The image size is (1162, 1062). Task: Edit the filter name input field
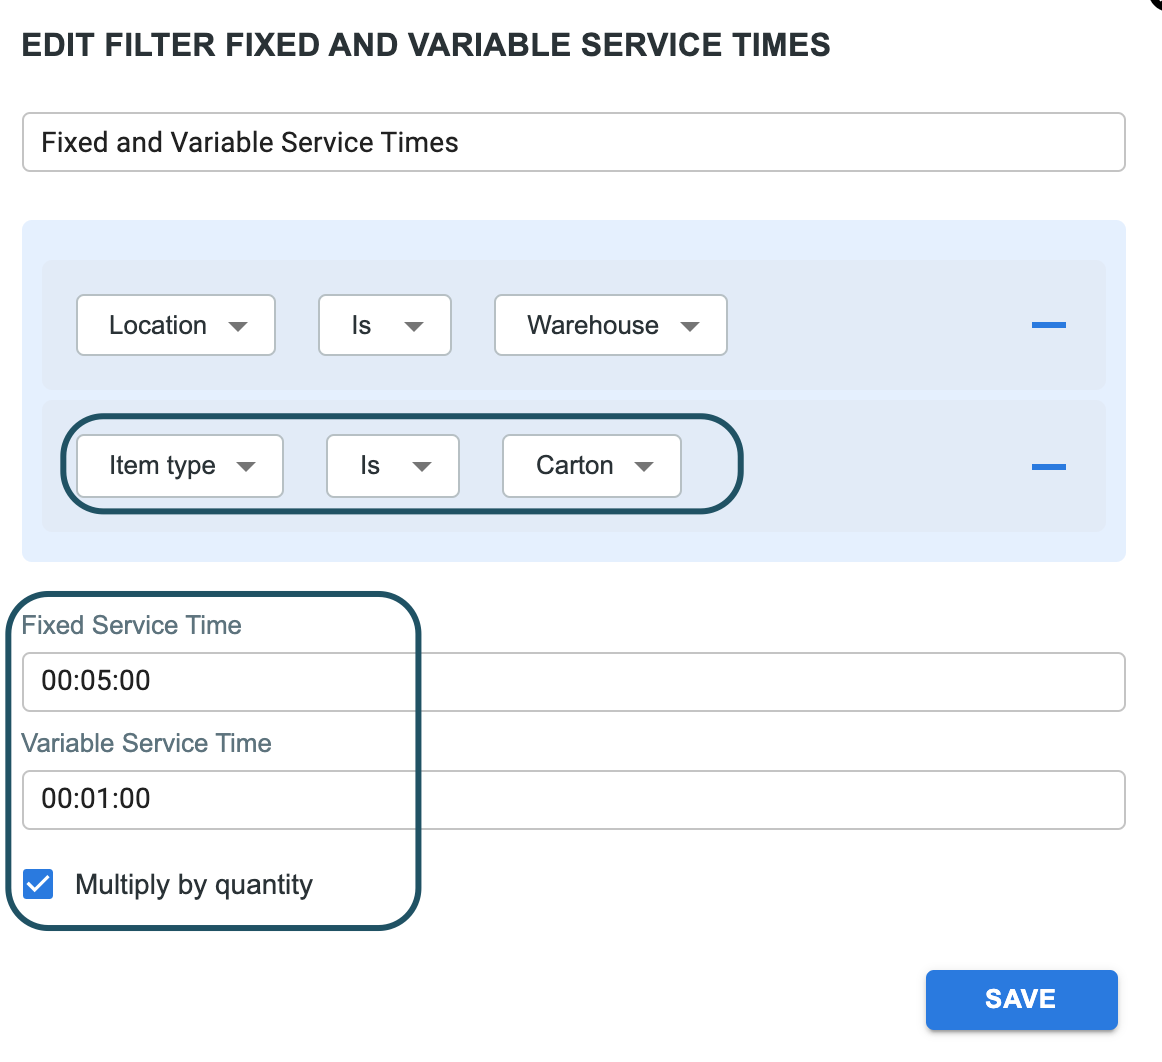pos(574,142)
